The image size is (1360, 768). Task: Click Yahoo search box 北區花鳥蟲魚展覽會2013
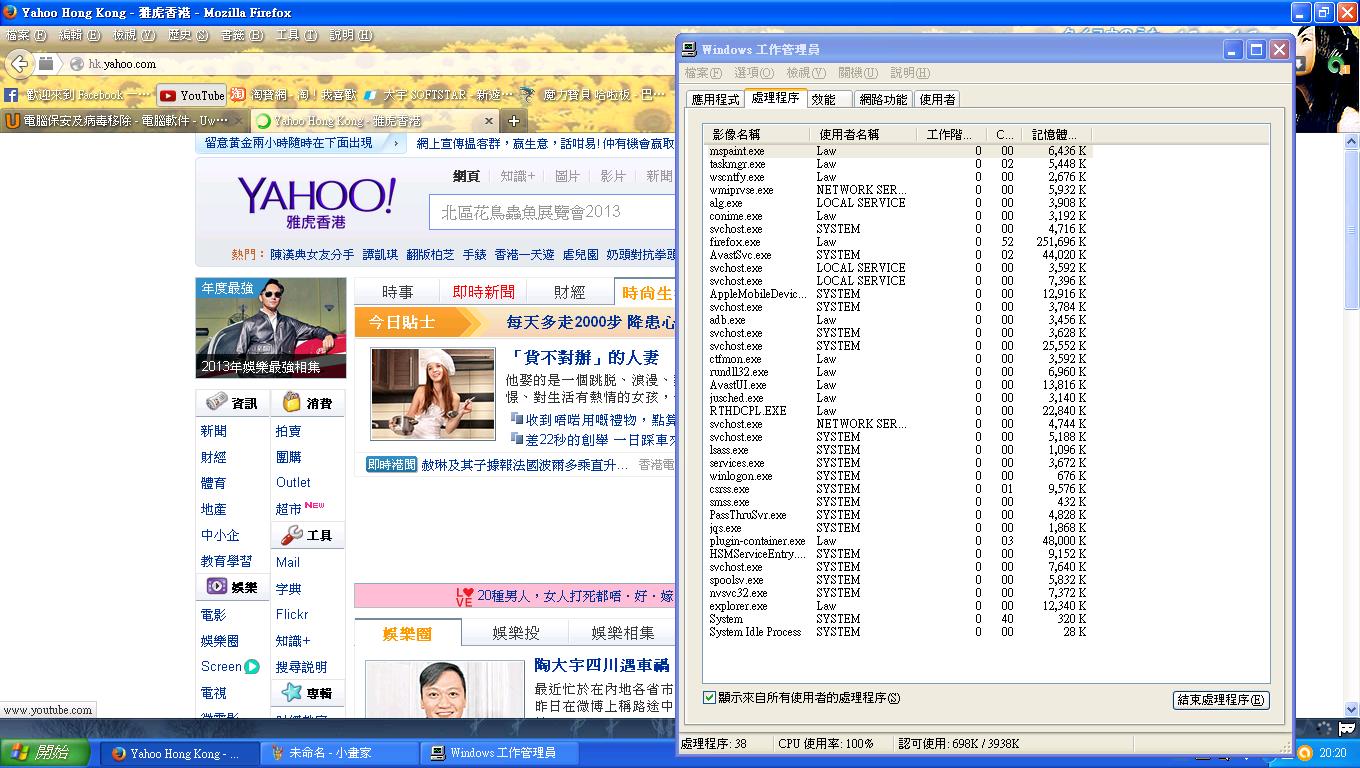[553, 212]
